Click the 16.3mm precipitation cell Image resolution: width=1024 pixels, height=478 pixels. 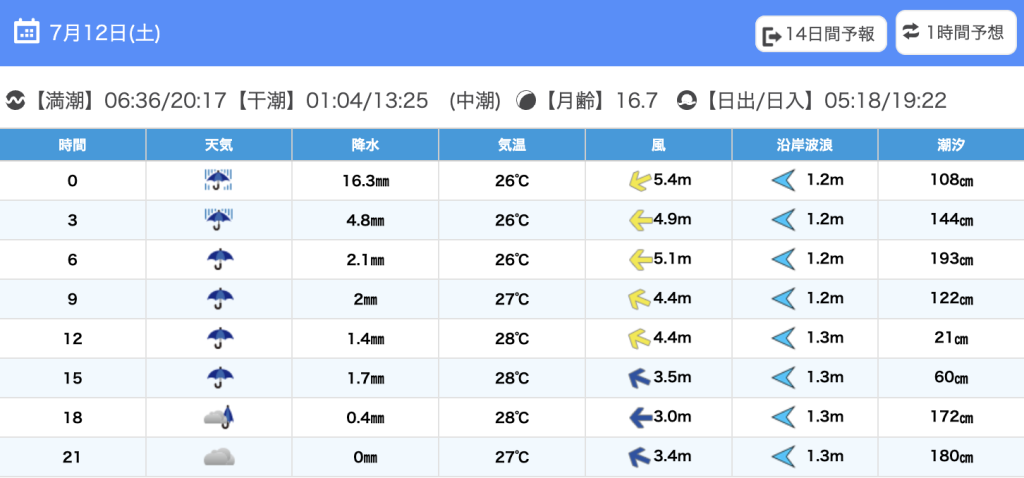[x=365, y=181]
